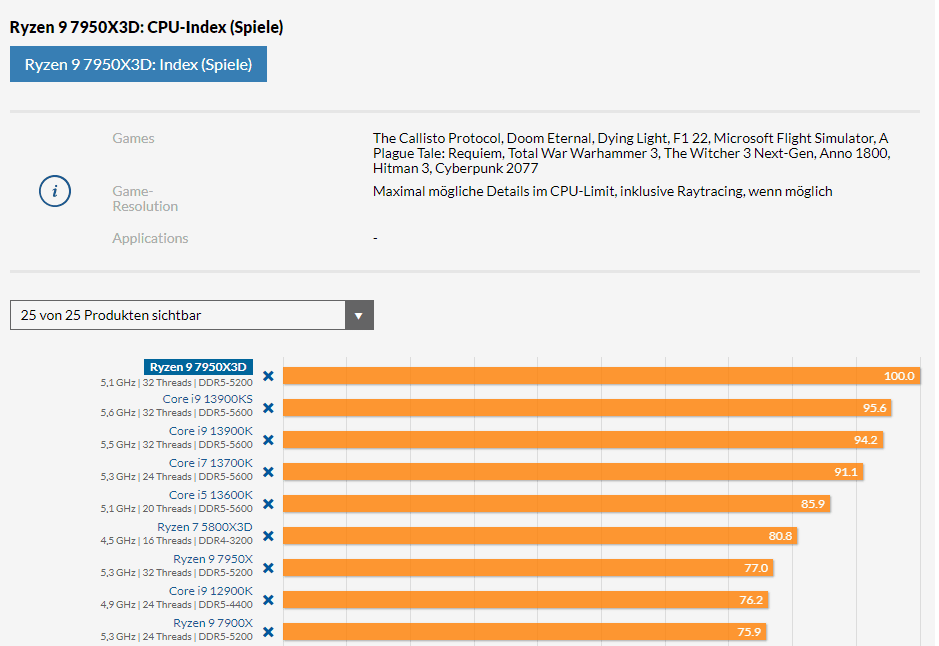
Task: Click specs 5,6 GHz | 32 Threads | DDR5-5600
Action: tap(177, 413)
